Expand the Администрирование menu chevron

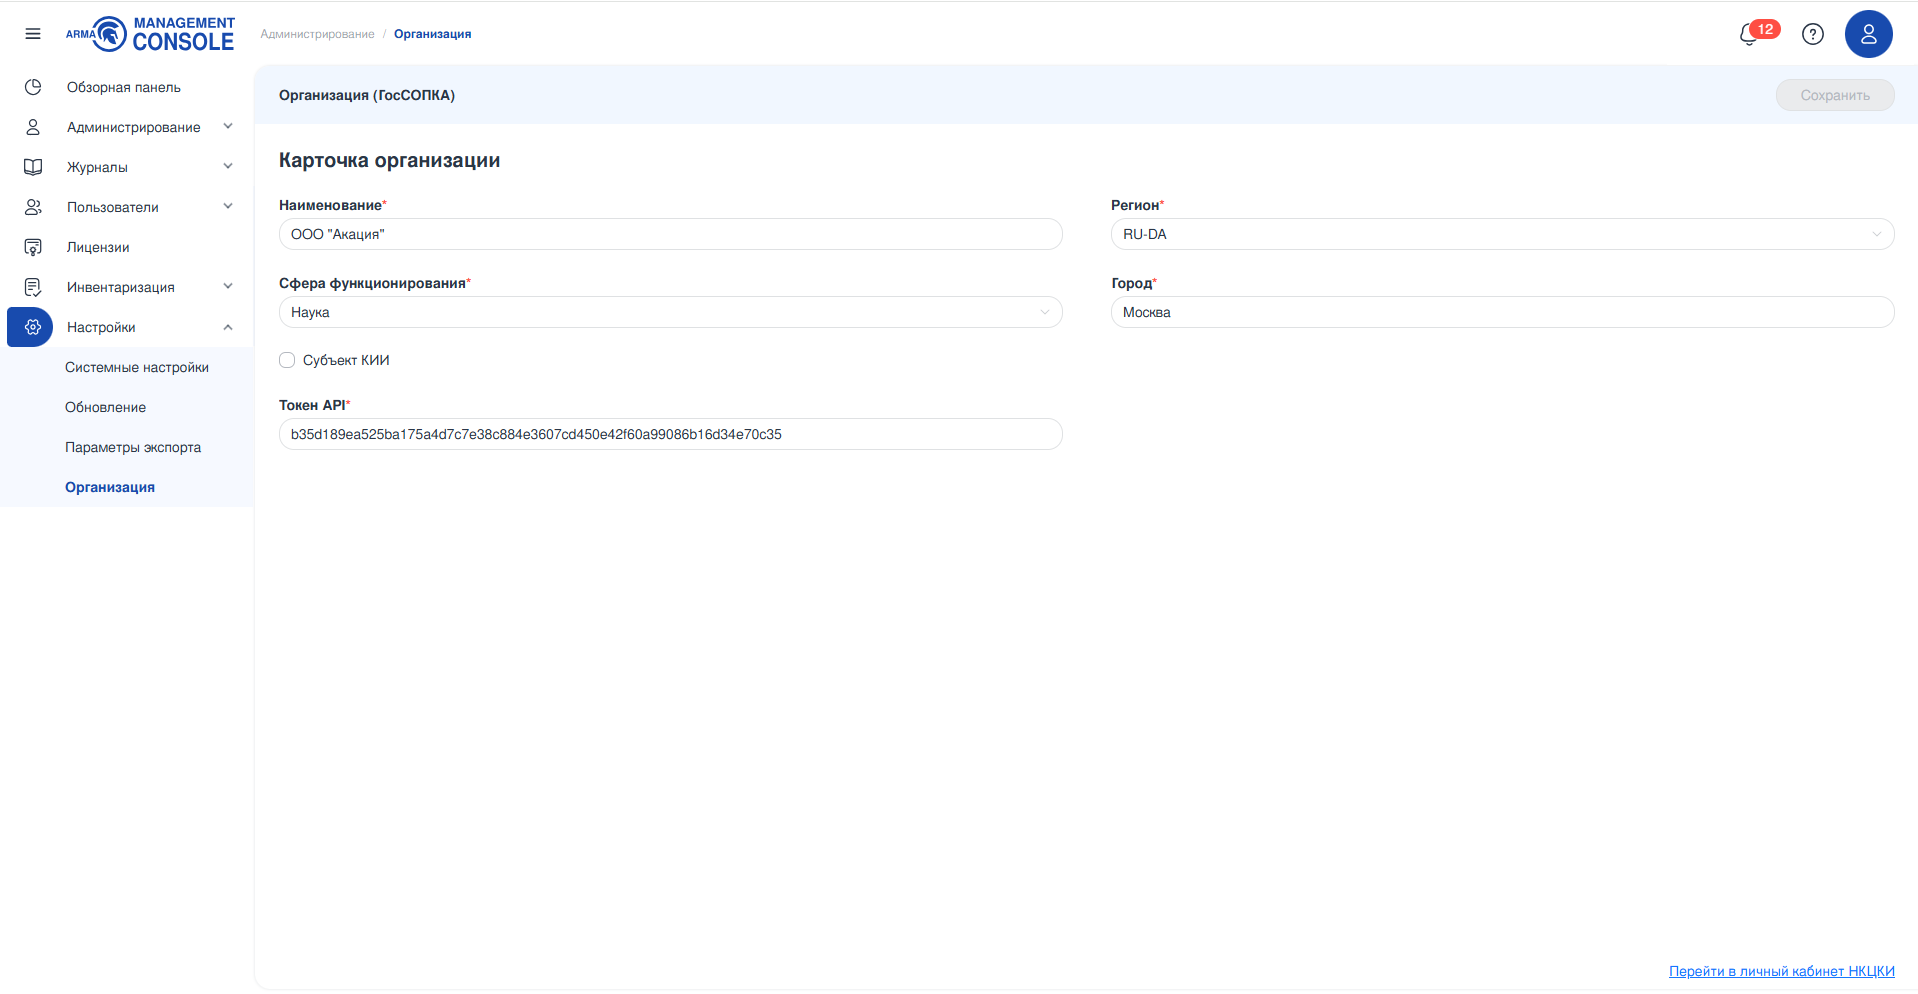tap(228, 127)
